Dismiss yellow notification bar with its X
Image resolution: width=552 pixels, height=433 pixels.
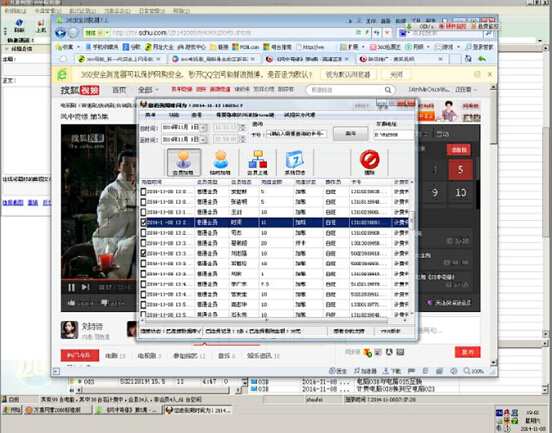click(x=490, y=74)
